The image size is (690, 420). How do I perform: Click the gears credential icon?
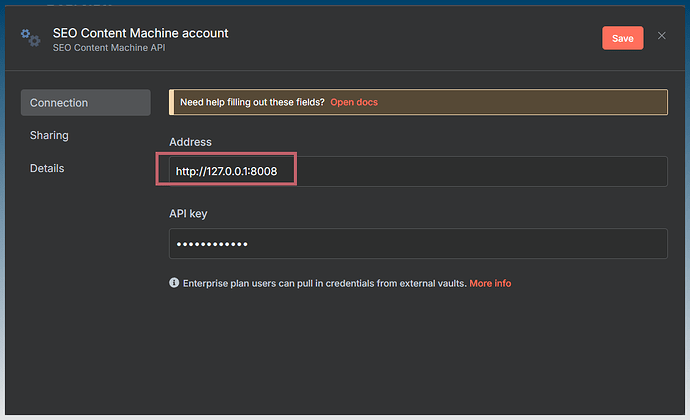pyautogui.click(x=30, y=38)
